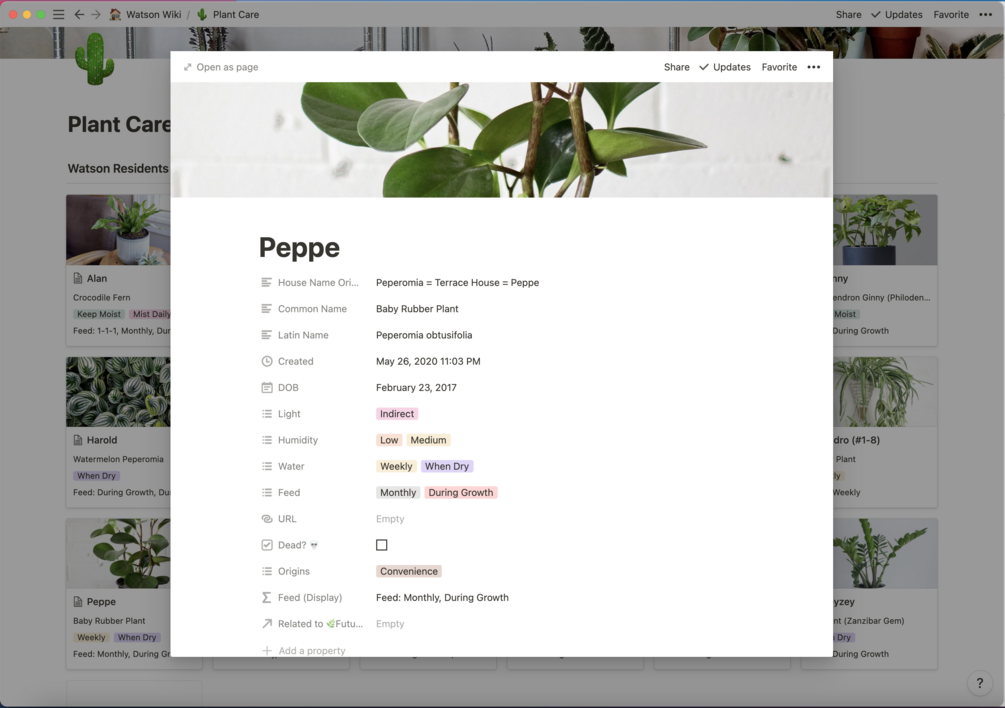1005x708 pixels.
Task: Open the Indirect light tag
Action: point(397,414)
